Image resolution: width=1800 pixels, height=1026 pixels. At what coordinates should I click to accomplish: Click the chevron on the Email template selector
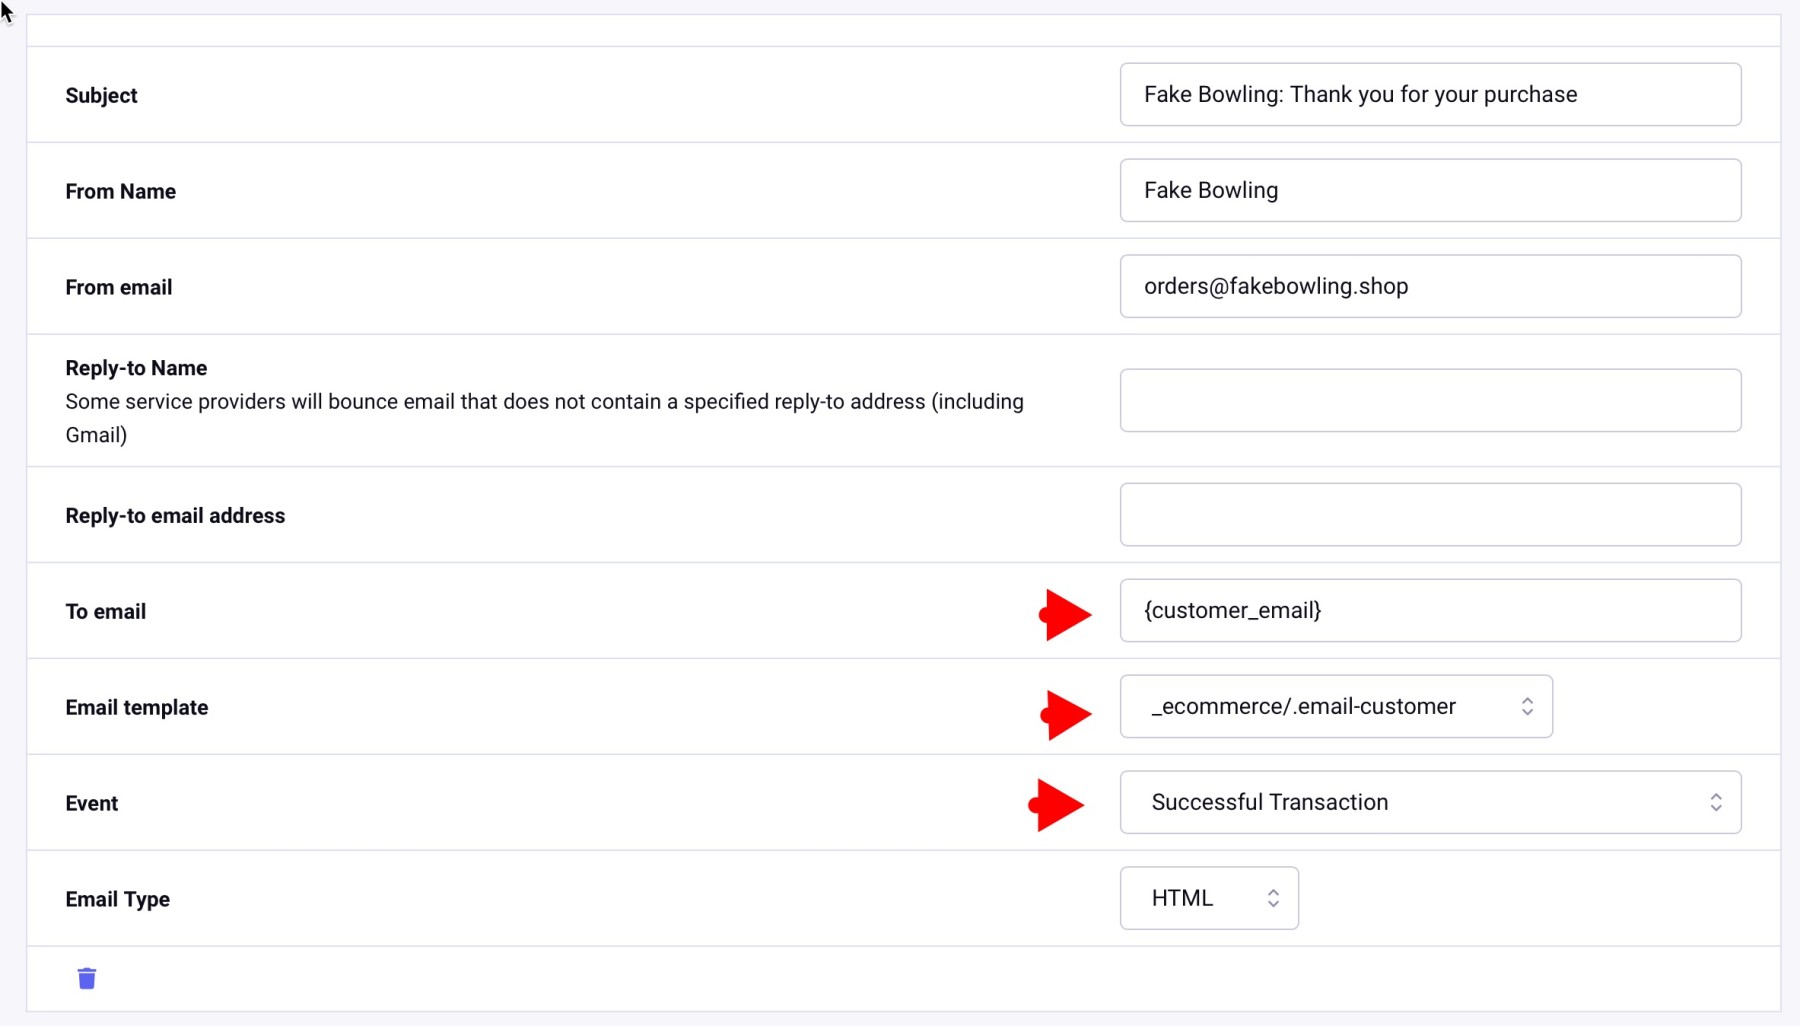pyautogui.click(x=1527, y=706)
